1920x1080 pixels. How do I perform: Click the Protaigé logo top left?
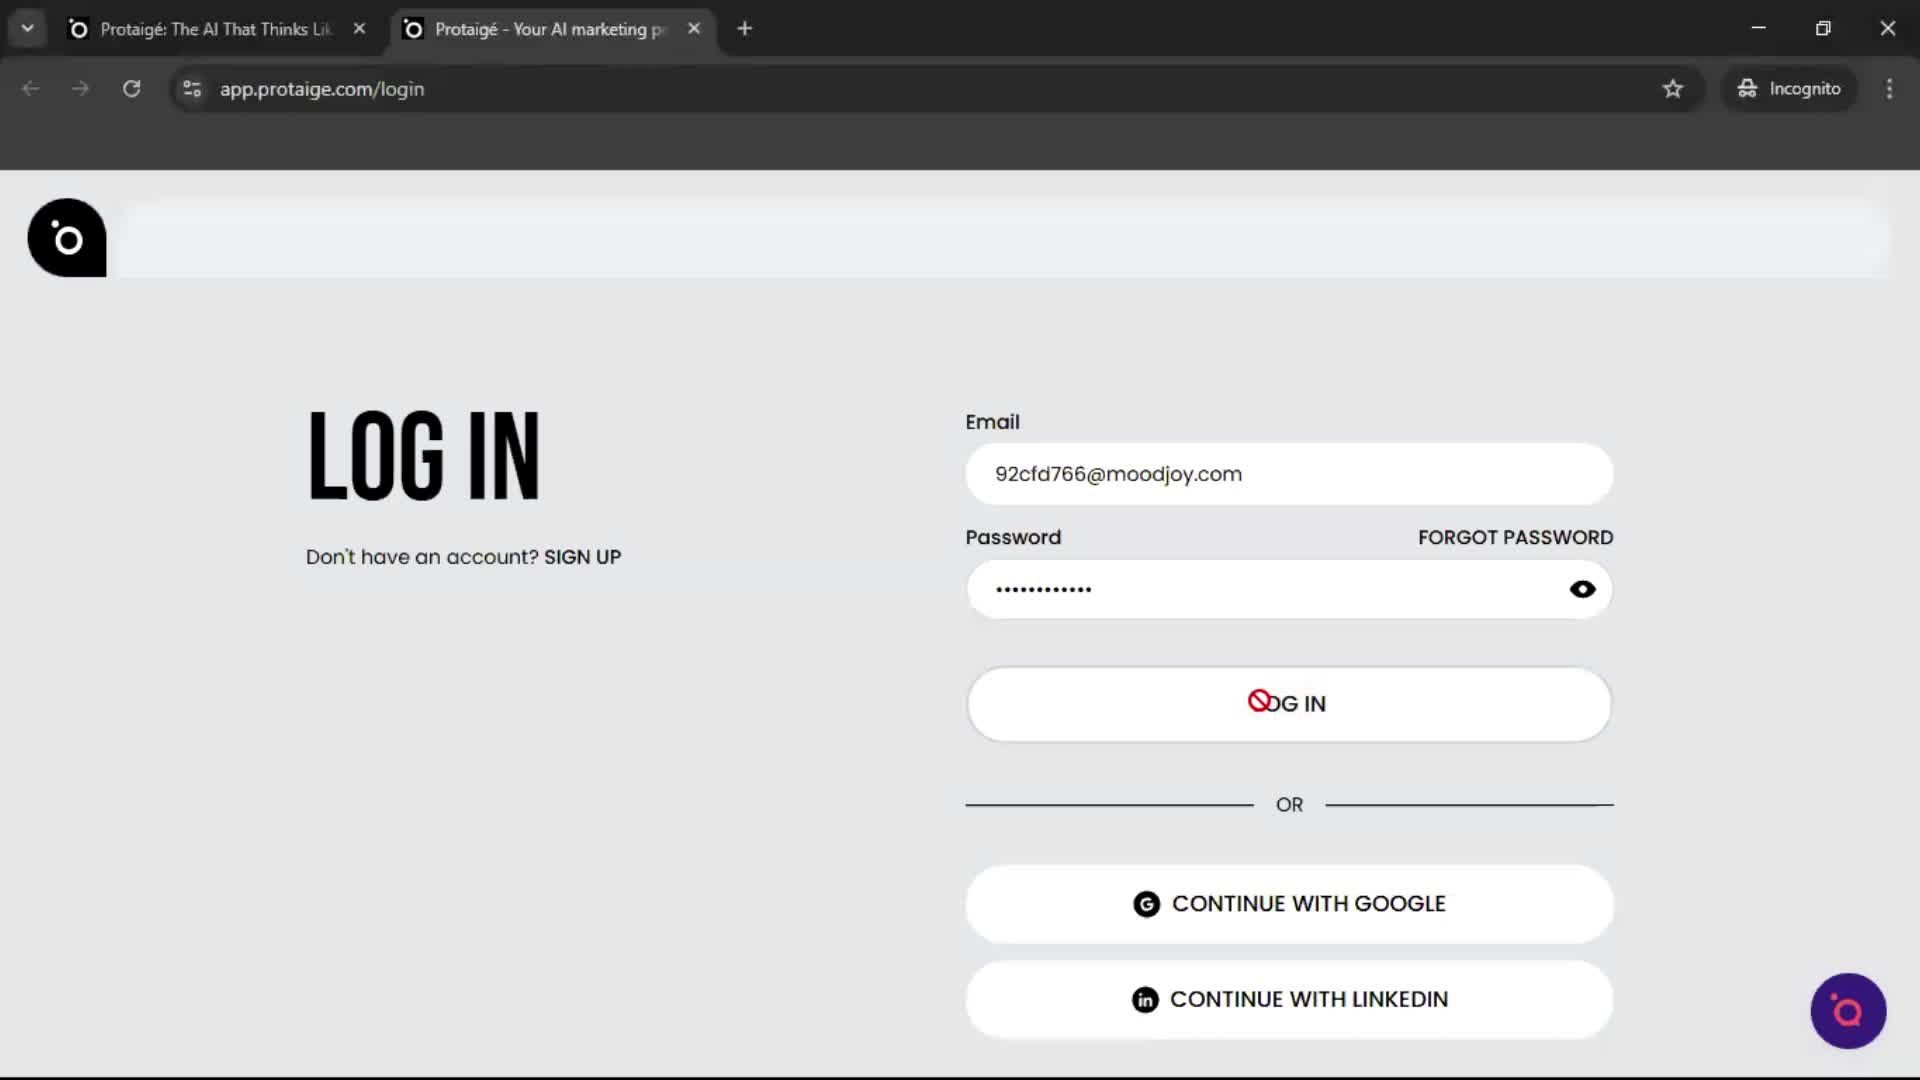(66, 237)
